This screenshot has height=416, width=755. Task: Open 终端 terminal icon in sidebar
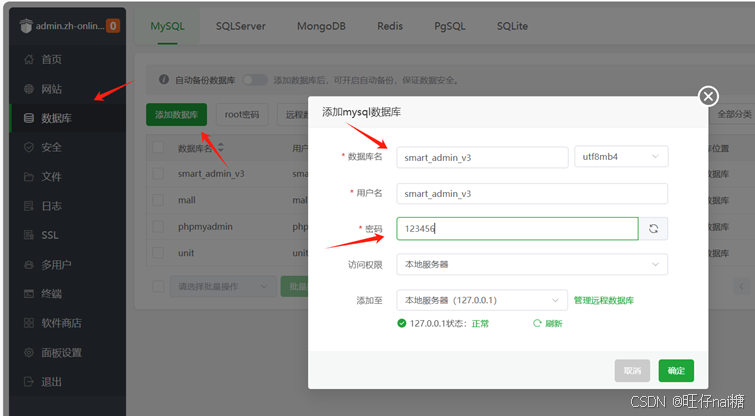(29, 294)
